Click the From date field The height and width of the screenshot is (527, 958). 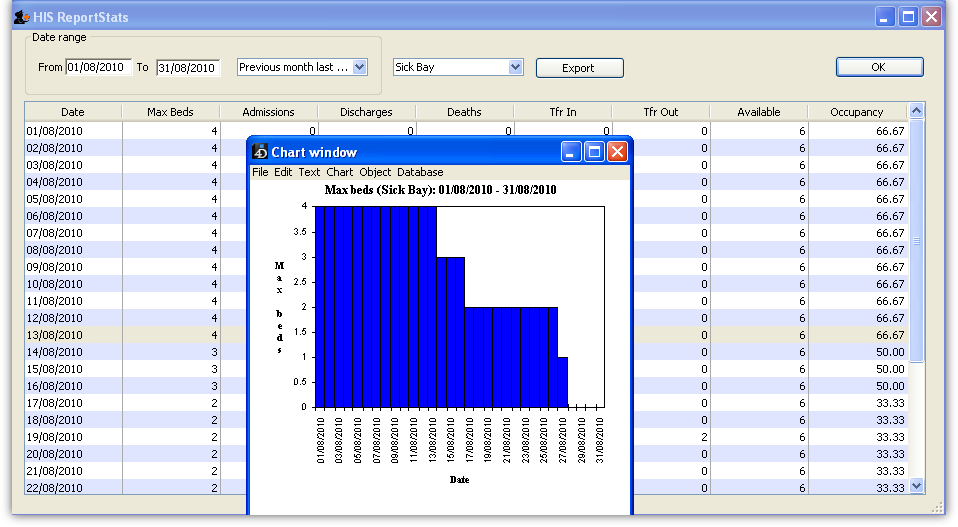tap(98, 68)
